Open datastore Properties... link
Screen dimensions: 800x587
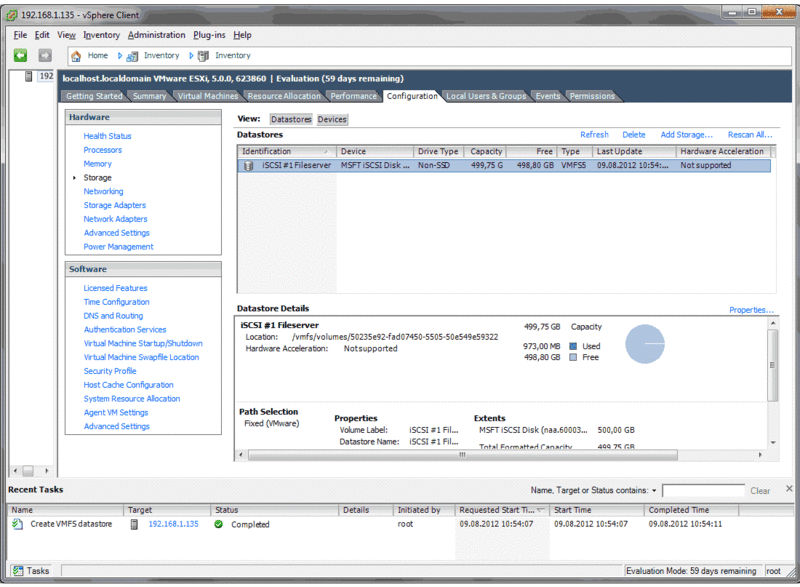click(x=751, y=310)
